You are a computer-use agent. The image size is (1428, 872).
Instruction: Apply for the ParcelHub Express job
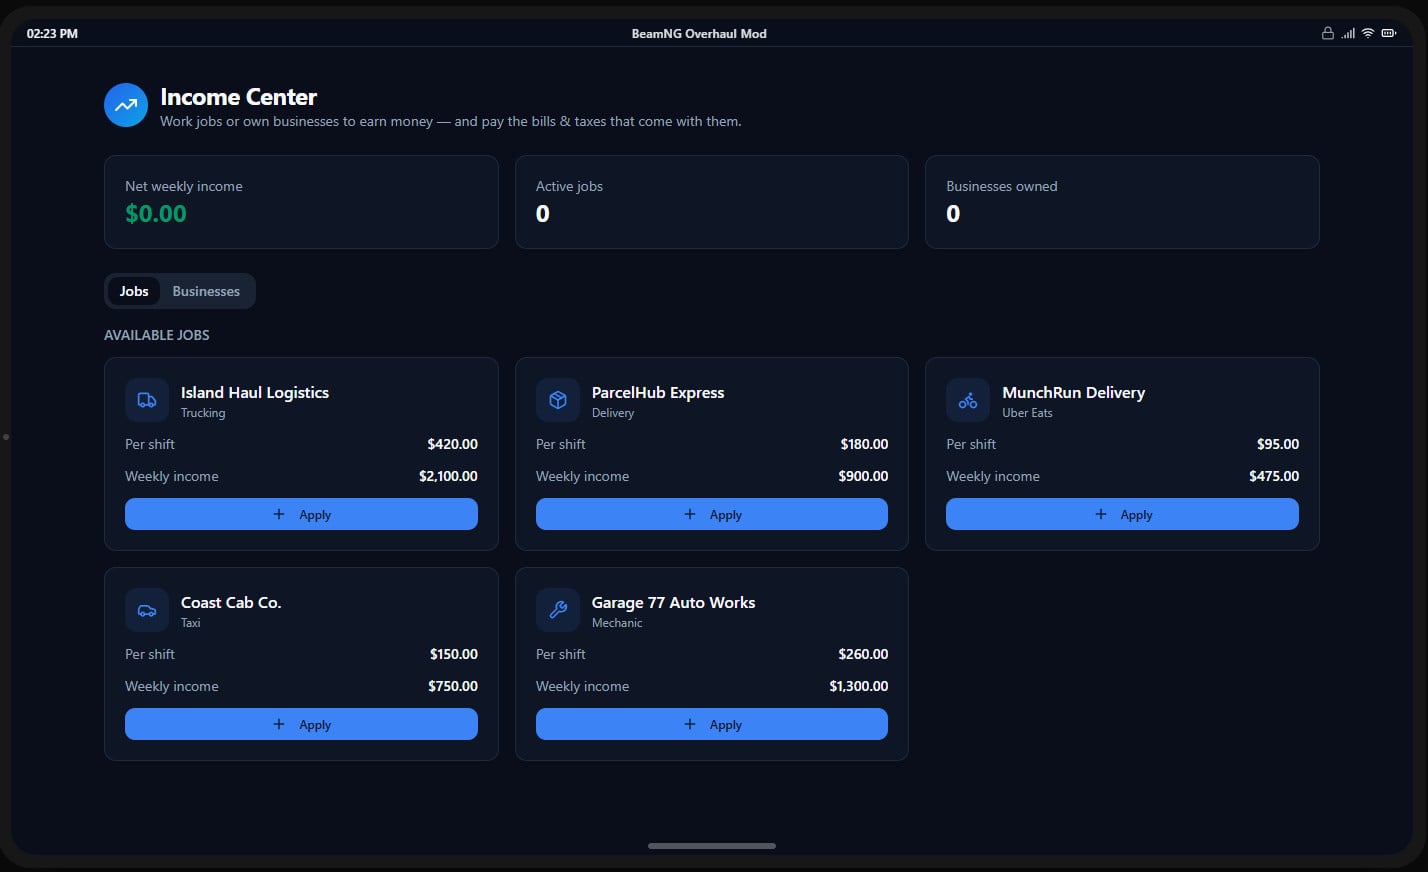point(712,514)
